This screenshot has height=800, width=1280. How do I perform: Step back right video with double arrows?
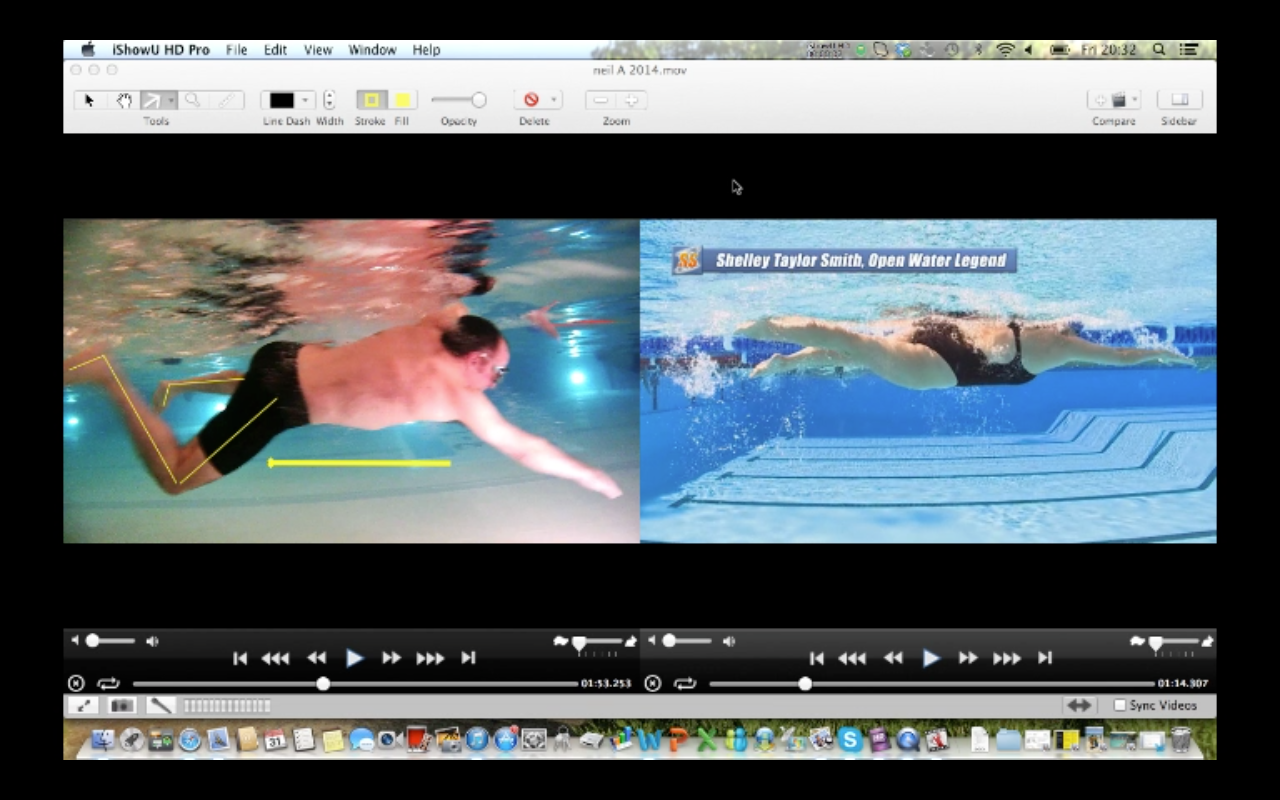click(894, 658)
